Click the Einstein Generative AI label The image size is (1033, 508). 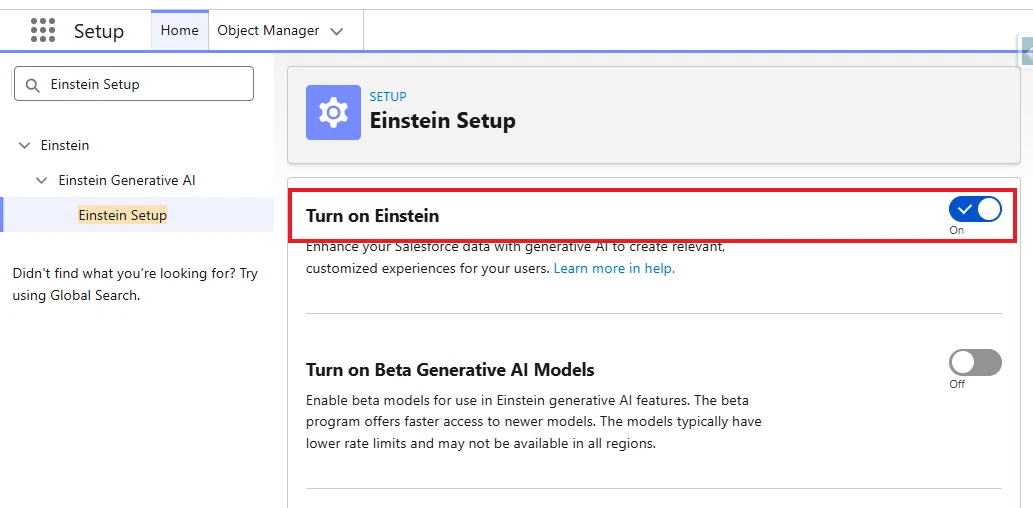(x=127, y=180)
